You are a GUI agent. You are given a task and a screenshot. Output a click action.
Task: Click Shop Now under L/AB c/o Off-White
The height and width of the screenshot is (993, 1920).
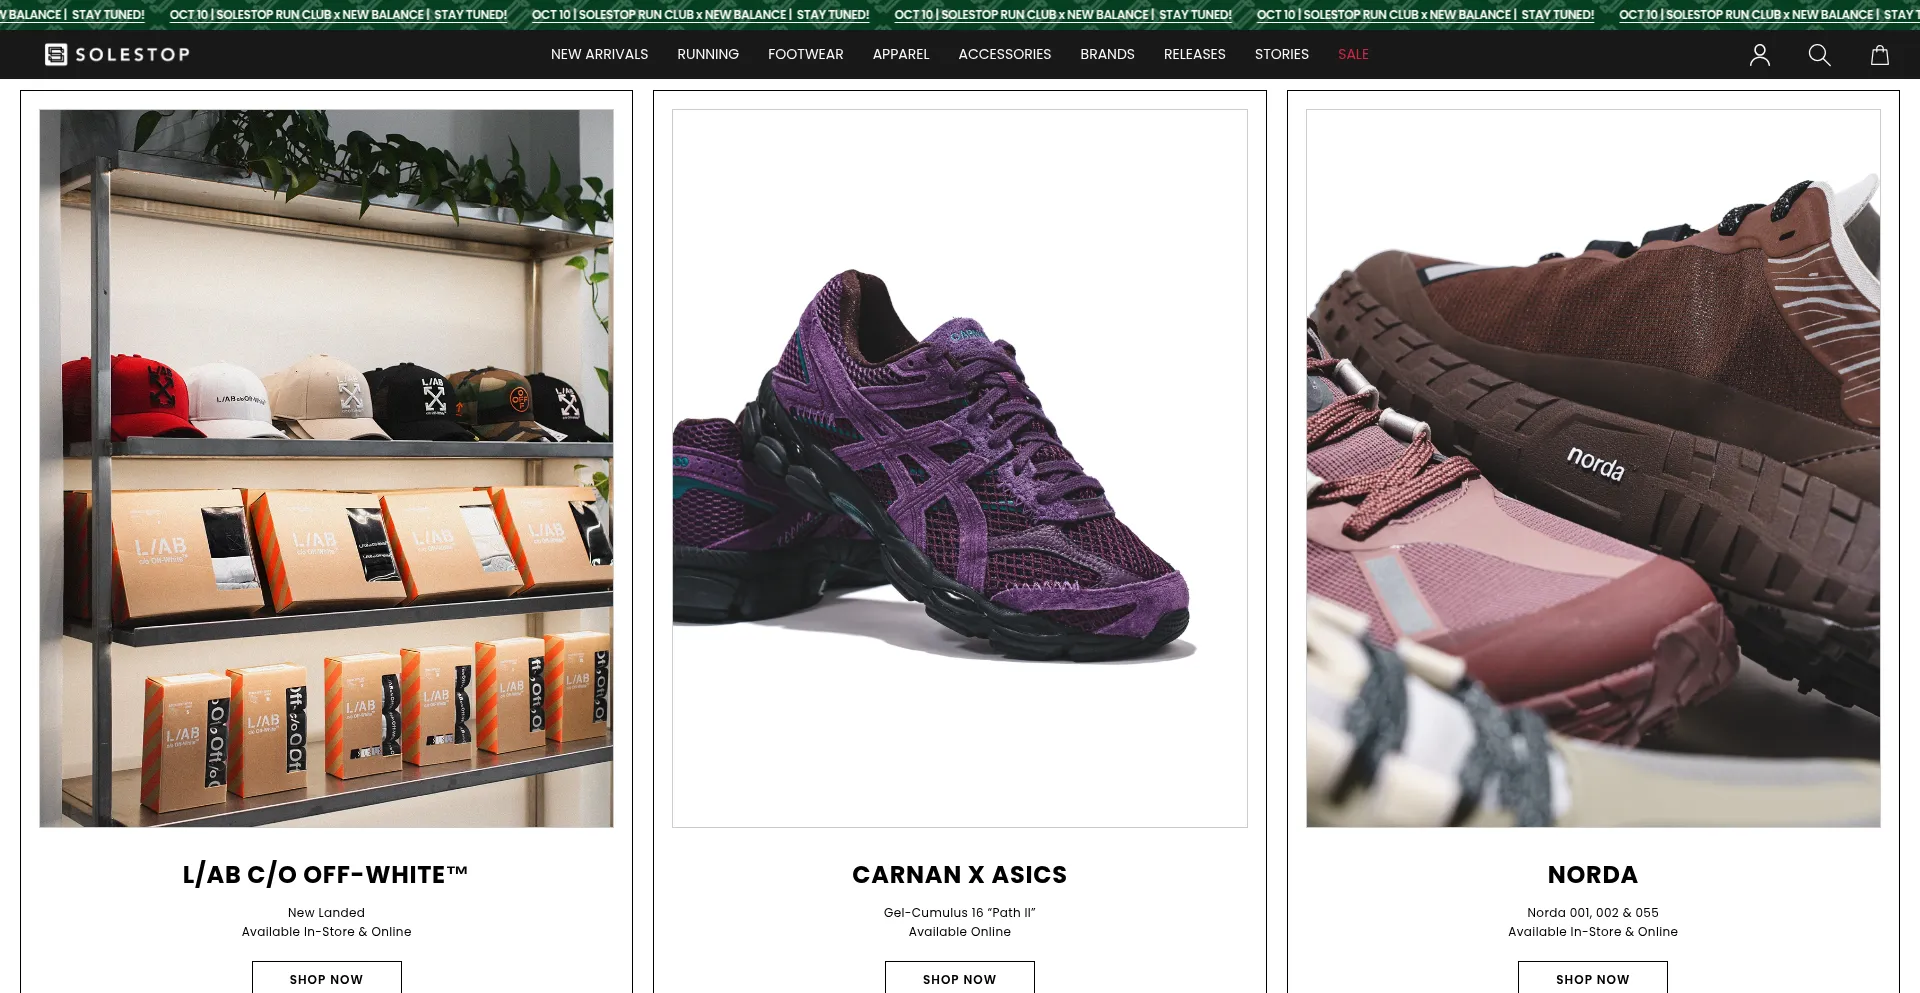[x=326, y=978]
